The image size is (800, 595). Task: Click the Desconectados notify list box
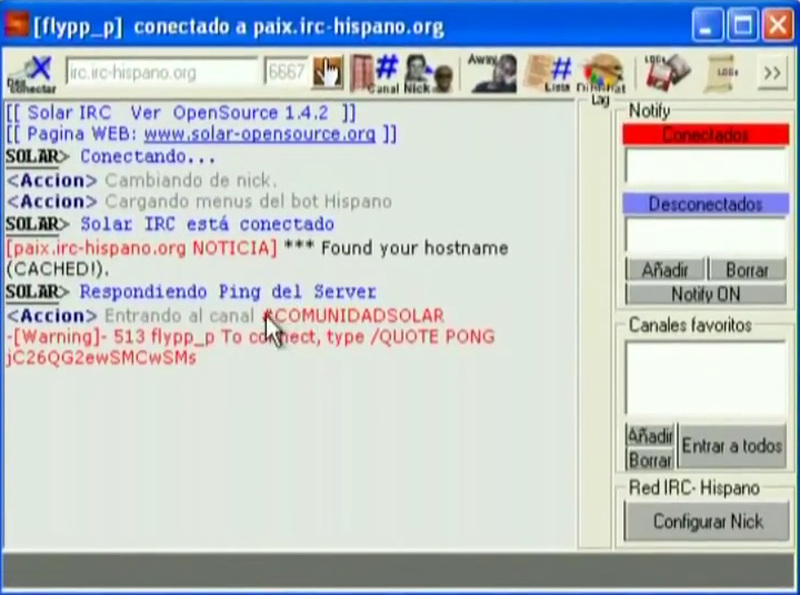point(706,236)
